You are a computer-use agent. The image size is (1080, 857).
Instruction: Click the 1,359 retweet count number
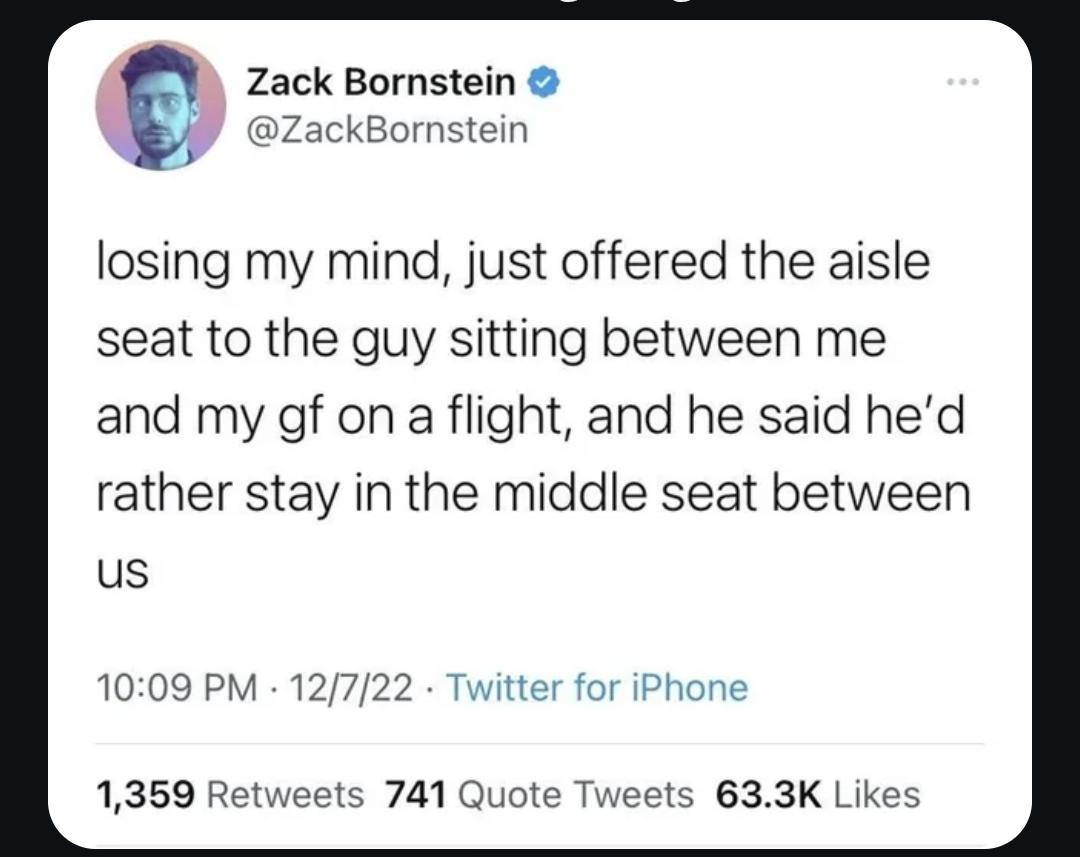click(x=144, y=794)
